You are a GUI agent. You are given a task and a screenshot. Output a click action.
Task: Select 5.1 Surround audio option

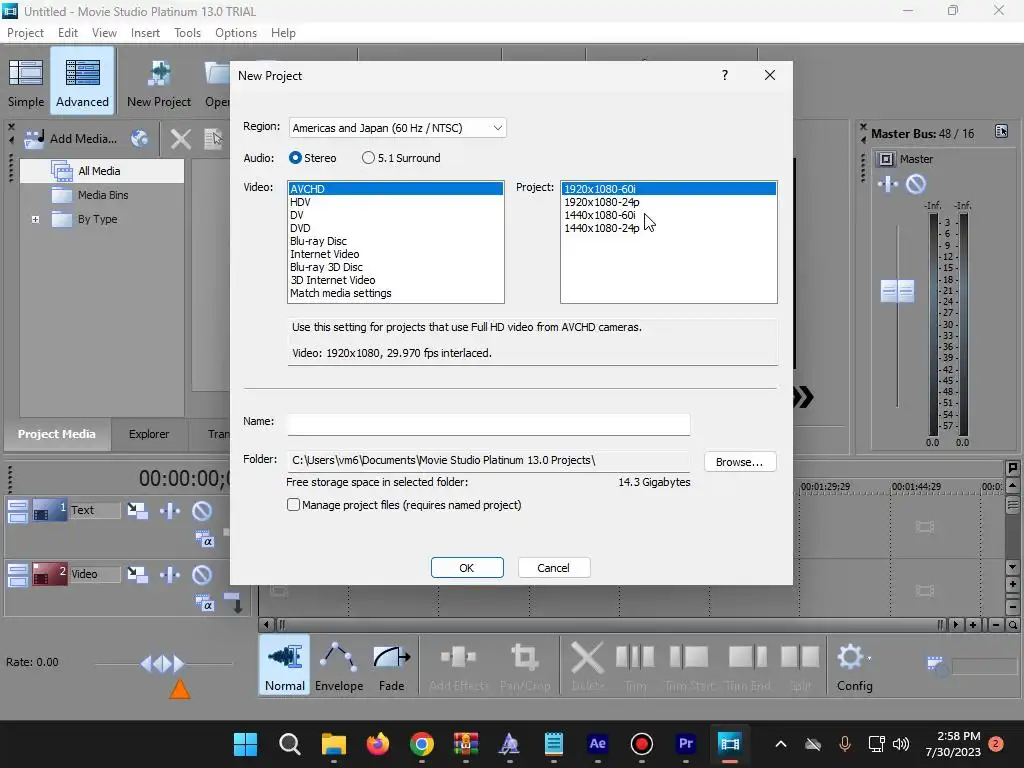click(x=401, y=158)
